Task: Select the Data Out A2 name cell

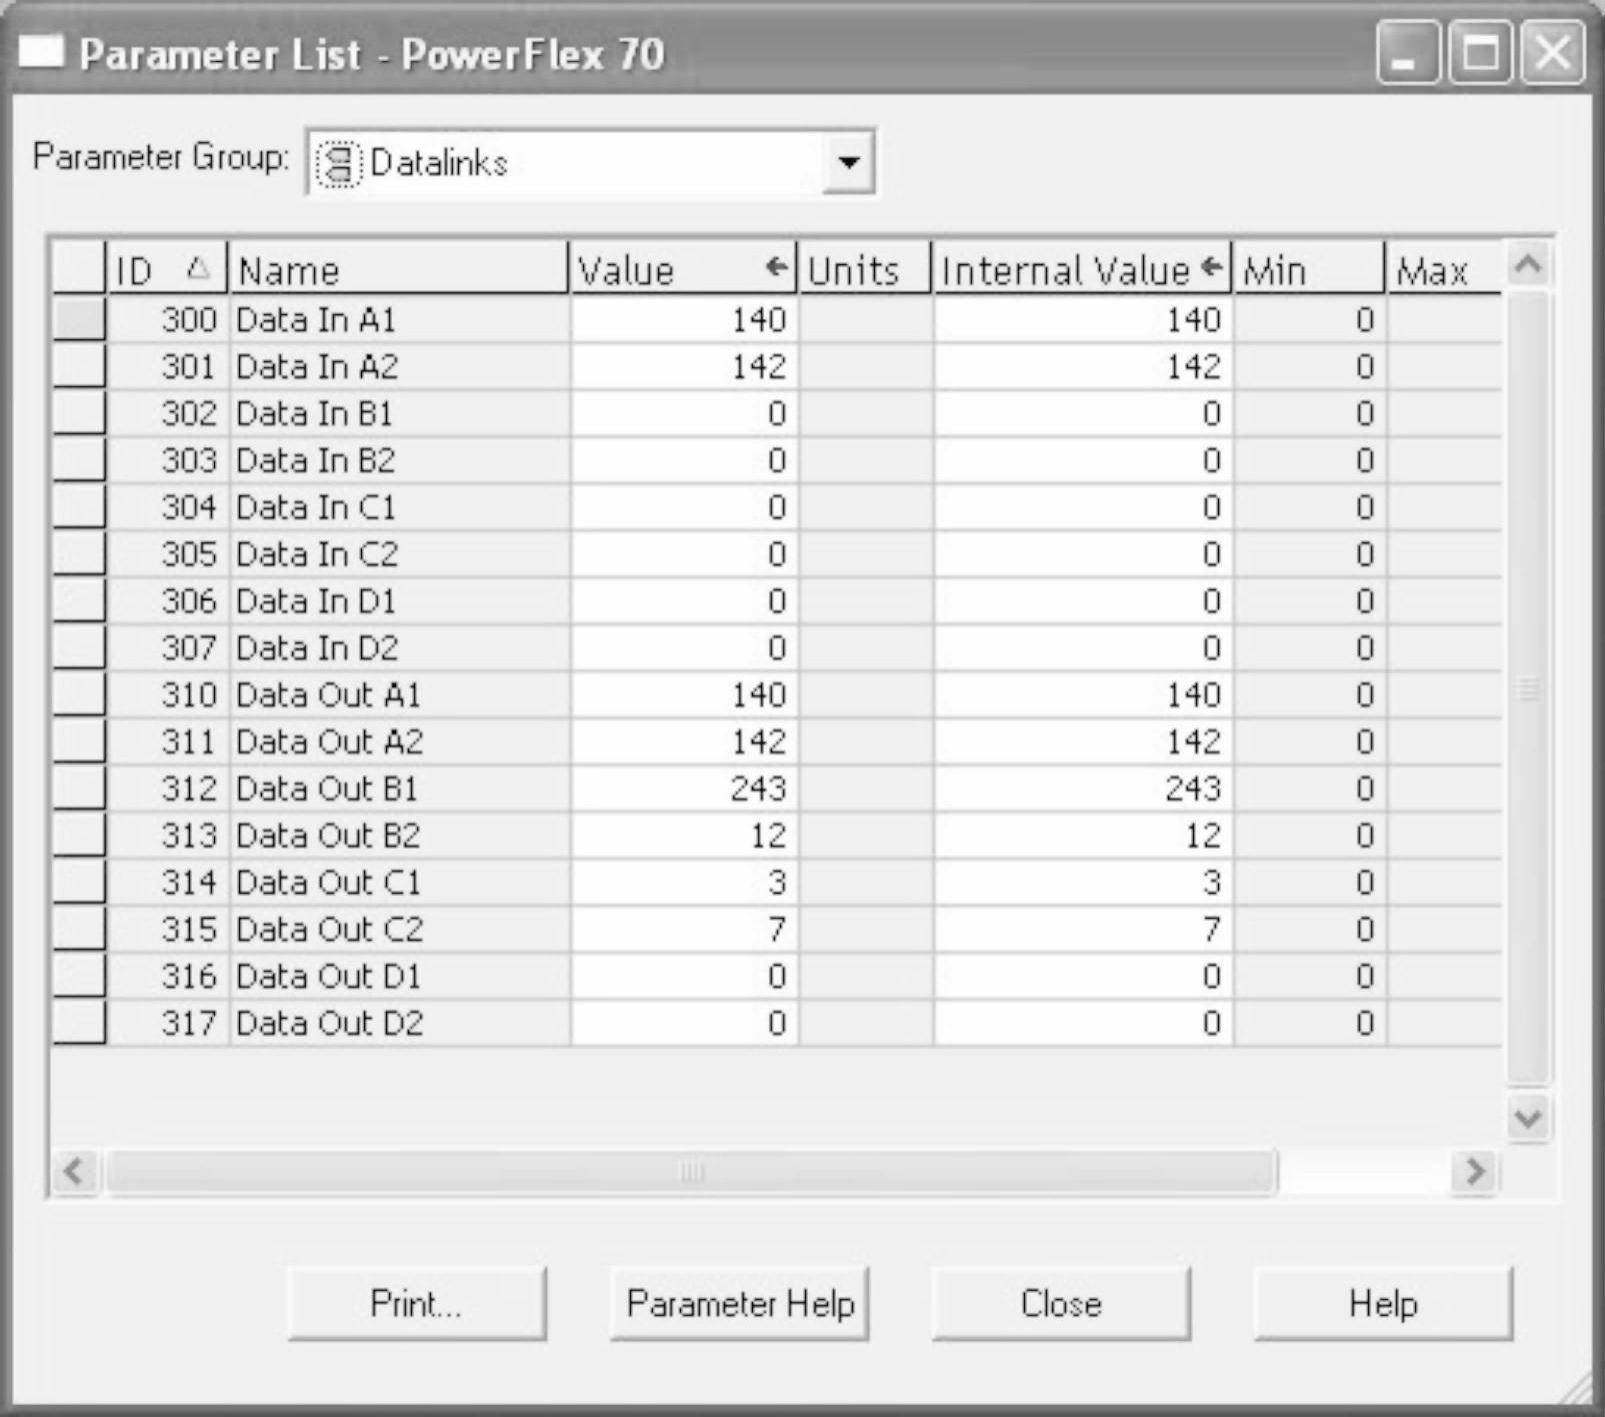Action: (x=400, y=742)
